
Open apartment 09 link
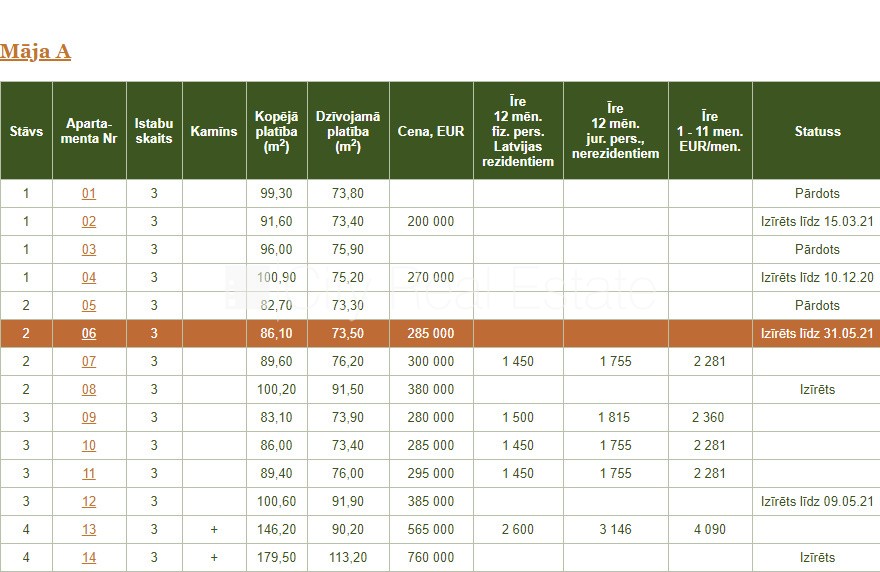(89, 418)
